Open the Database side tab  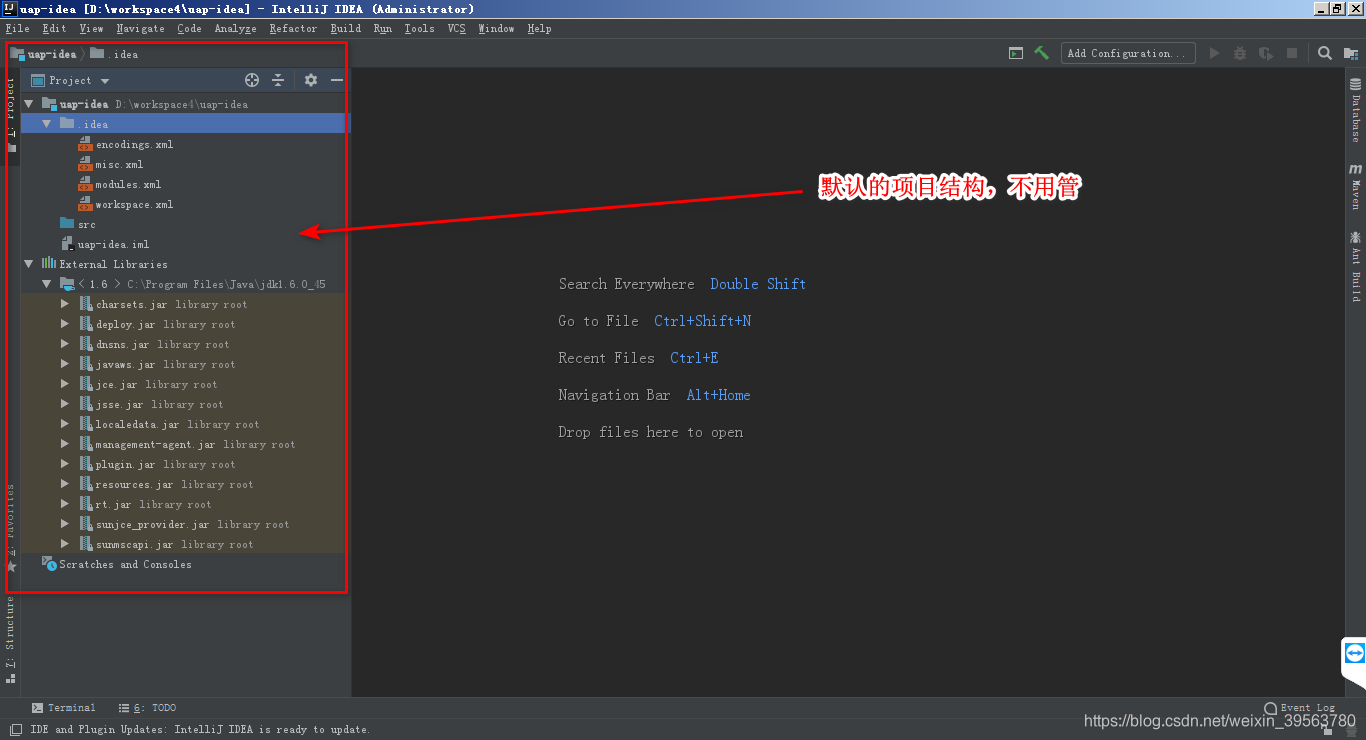click(x=1355, y=110)
